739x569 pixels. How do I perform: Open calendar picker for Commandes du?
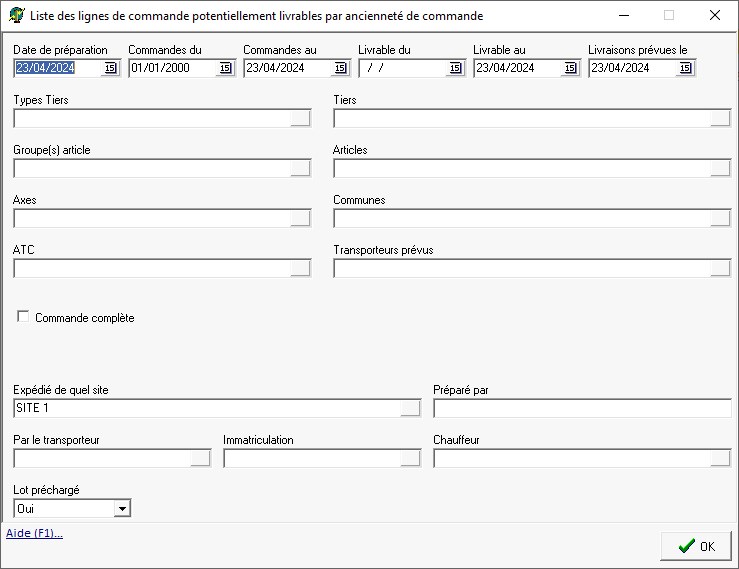pyautogui.click(x=225, y=68)
